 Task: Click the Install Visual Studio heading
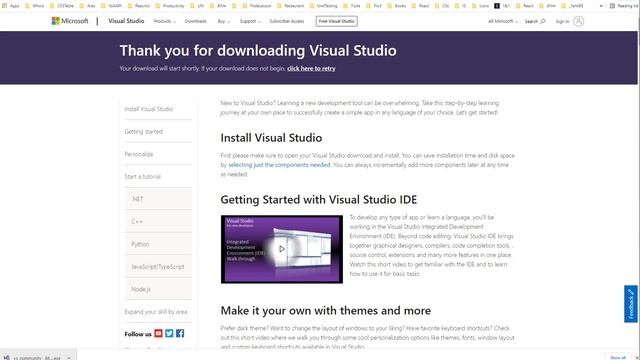coord(271,138)
